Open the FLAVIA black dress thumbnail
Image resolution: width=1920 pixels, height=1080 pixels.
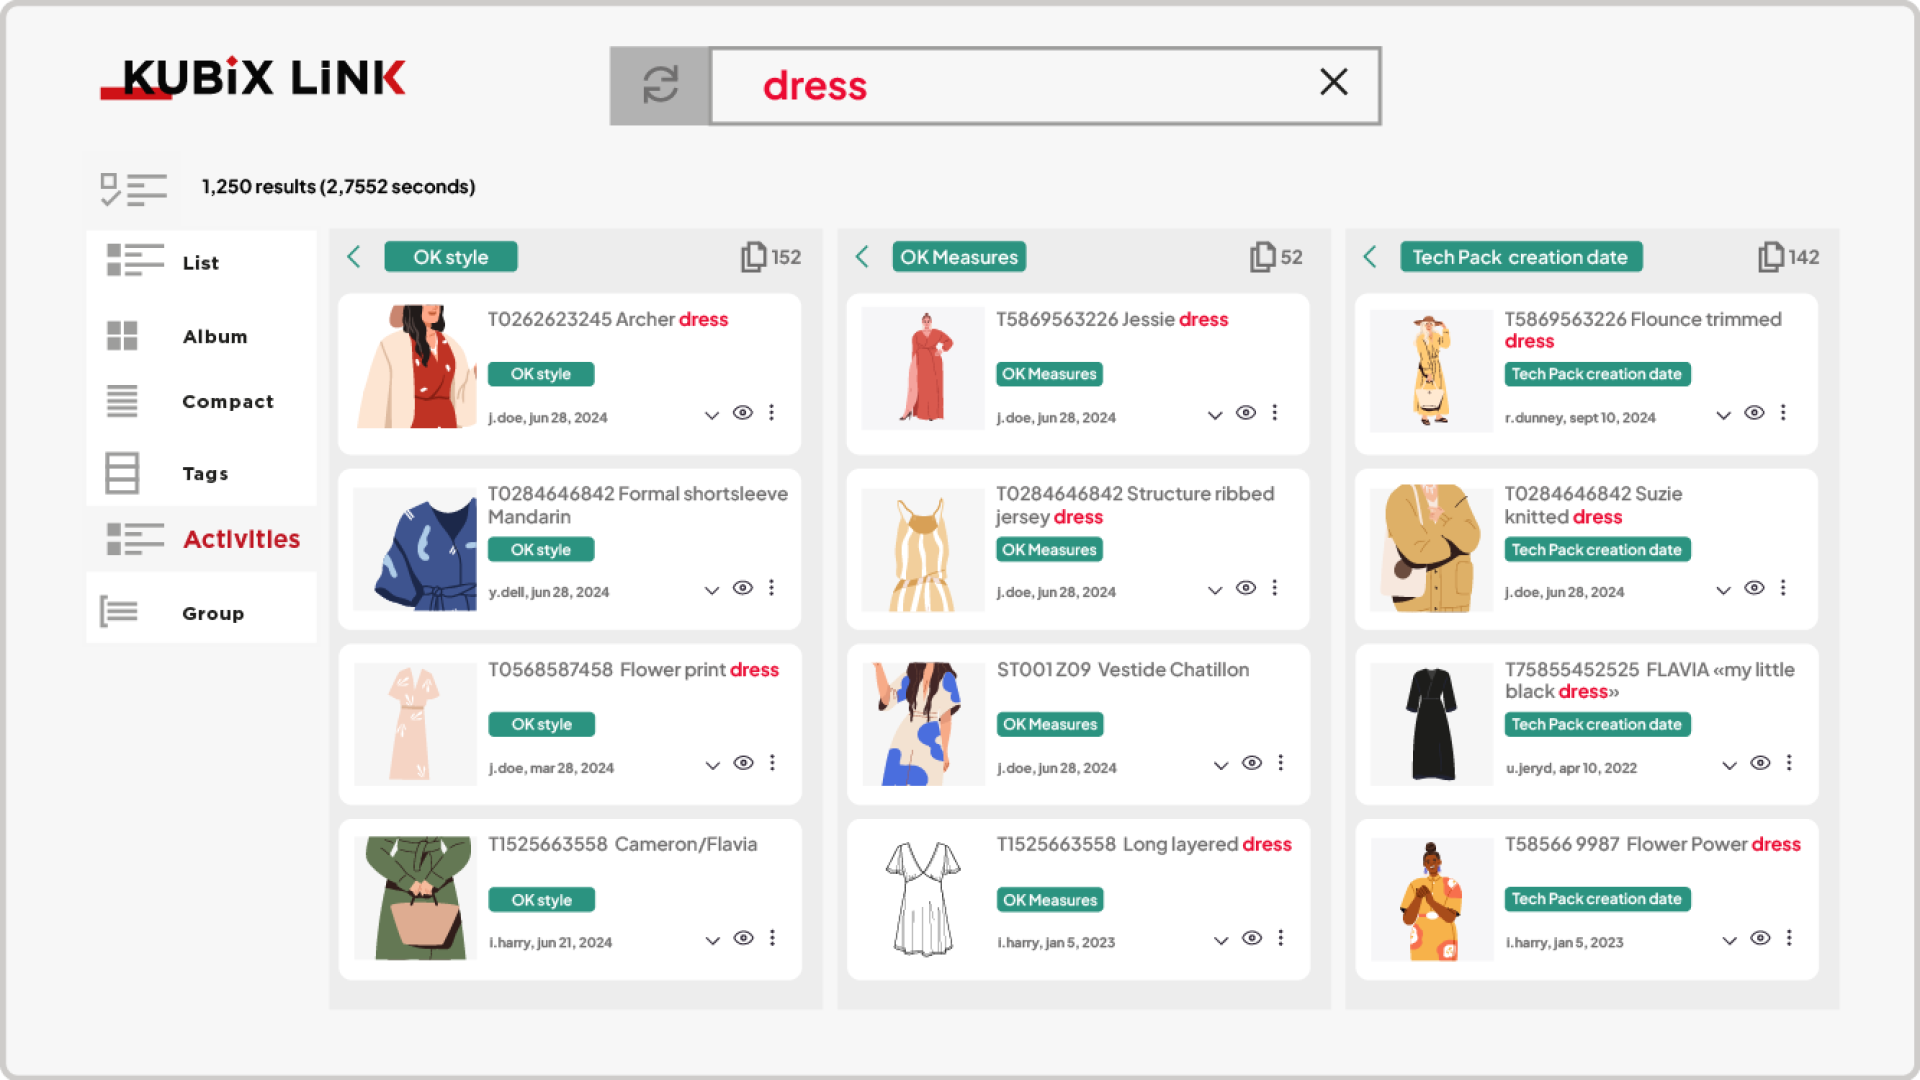click(1431, 724)
